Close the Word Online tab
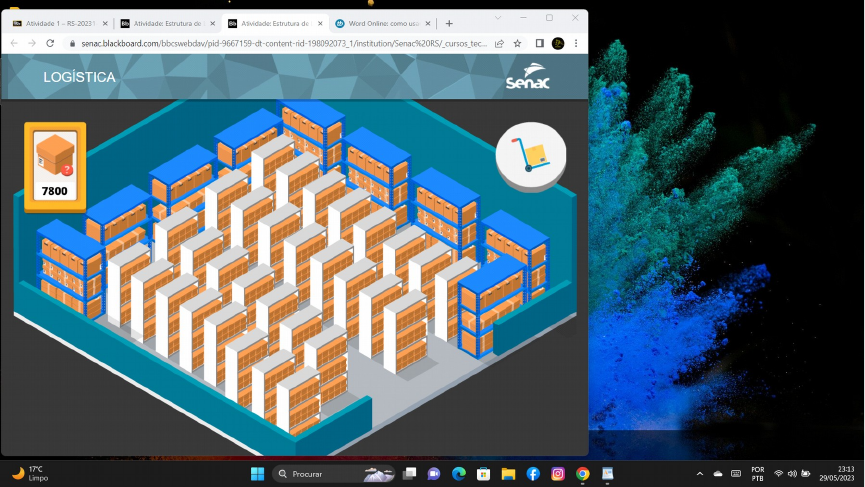This screenshot has height=487, width=865. (x=427, y=23)
